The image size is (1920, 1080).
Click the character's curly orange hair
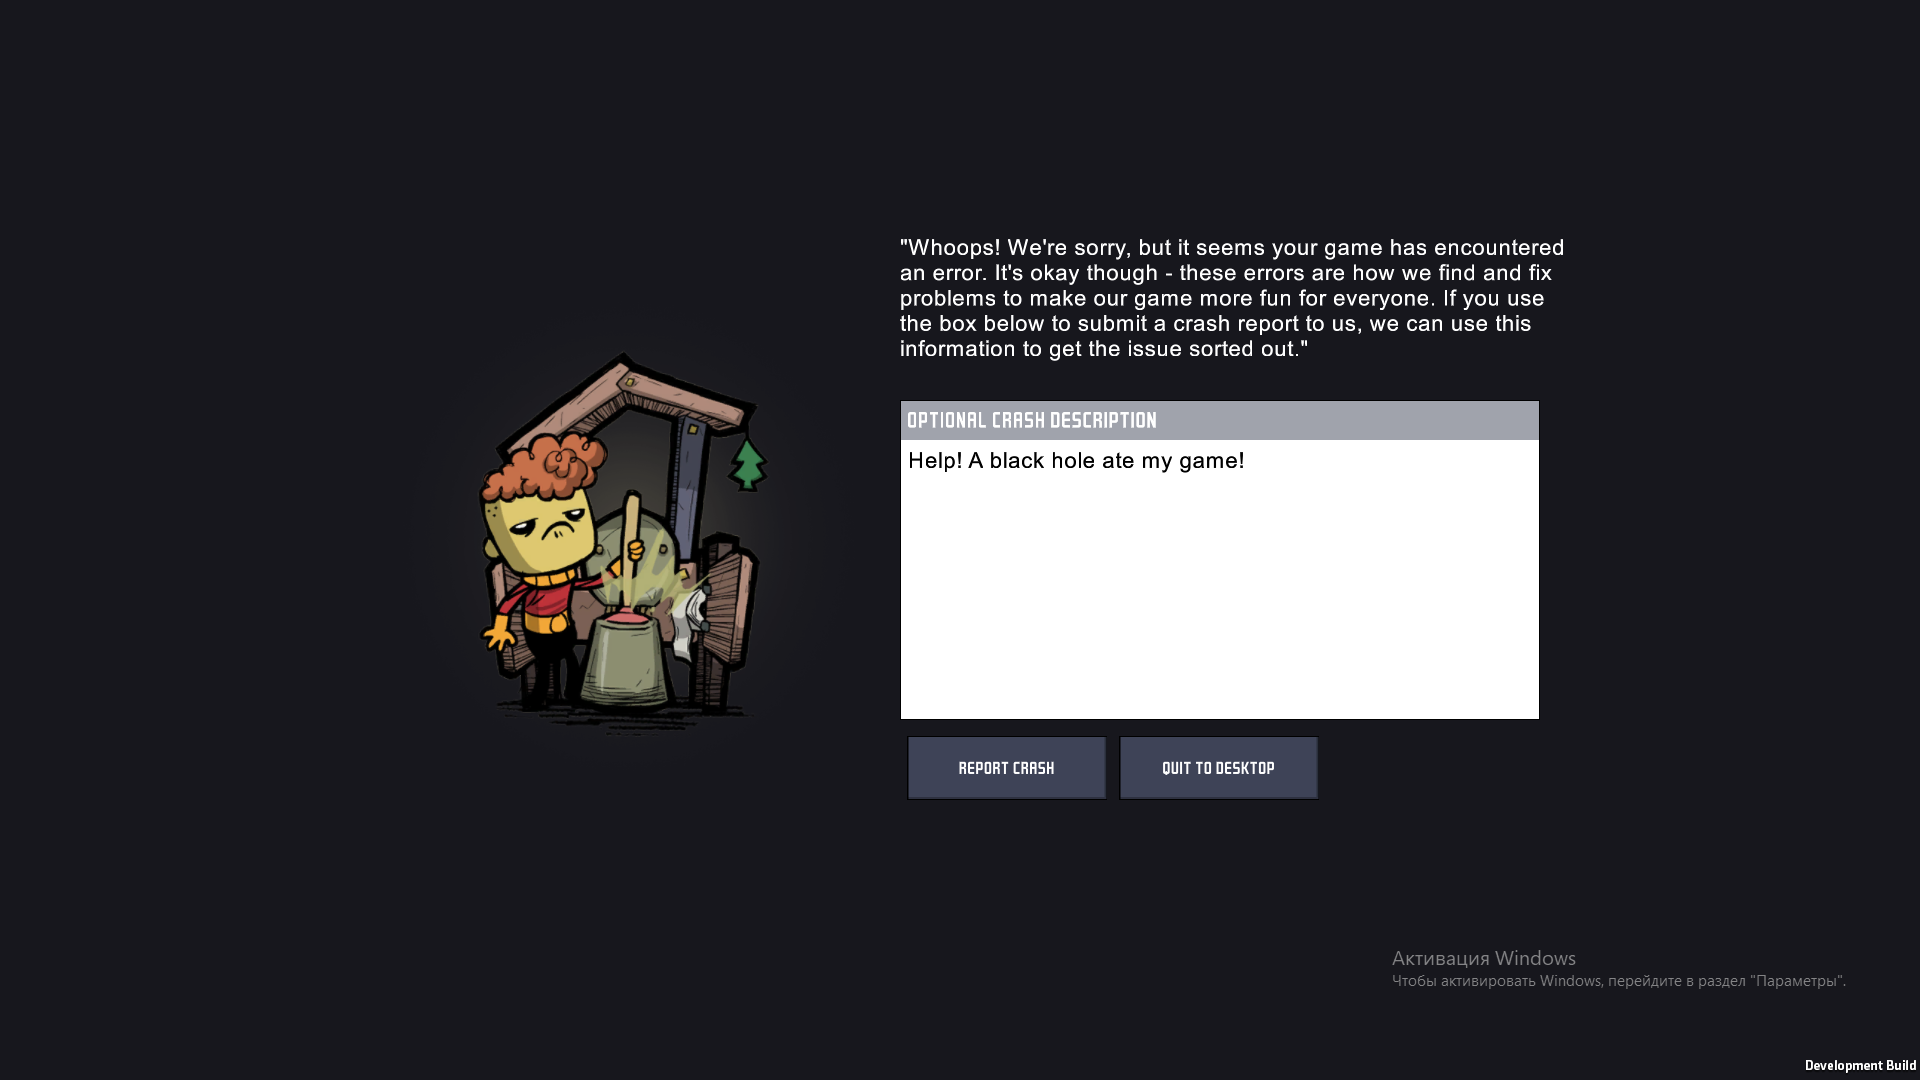coord(545,465)
